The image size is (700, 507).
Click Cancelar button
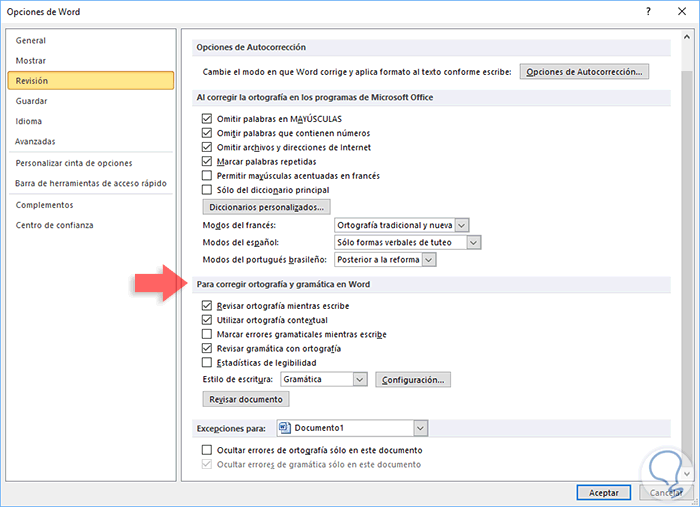(666, 493)
